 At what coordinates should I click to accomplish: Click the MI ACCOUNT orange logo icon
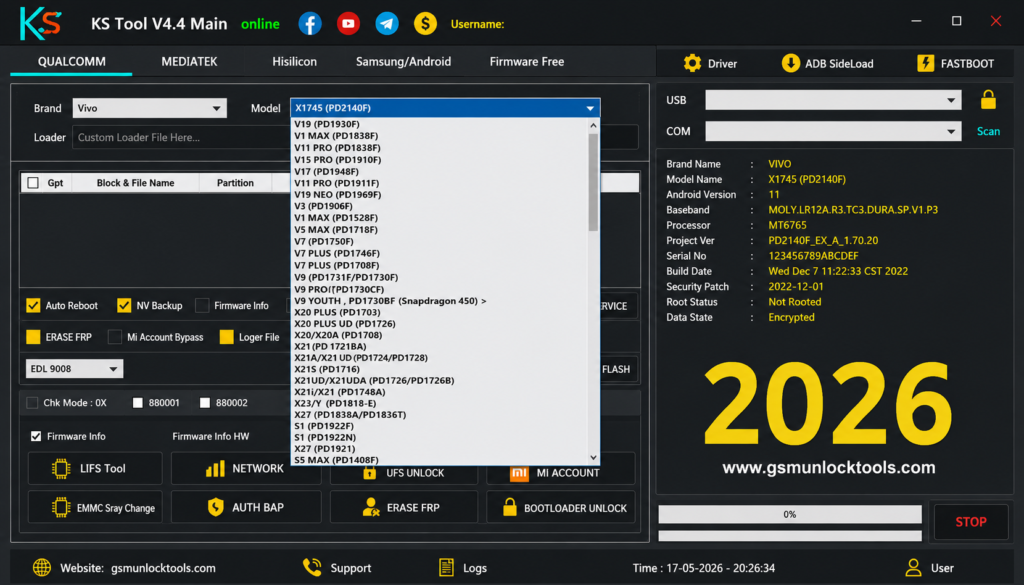tap(519, 473)
